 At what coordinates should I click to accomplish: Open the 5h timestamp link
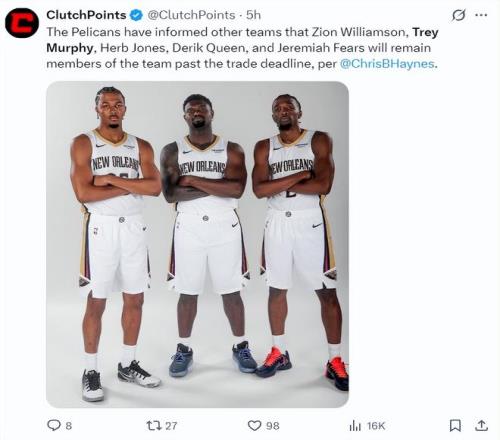tap(253, 15)
